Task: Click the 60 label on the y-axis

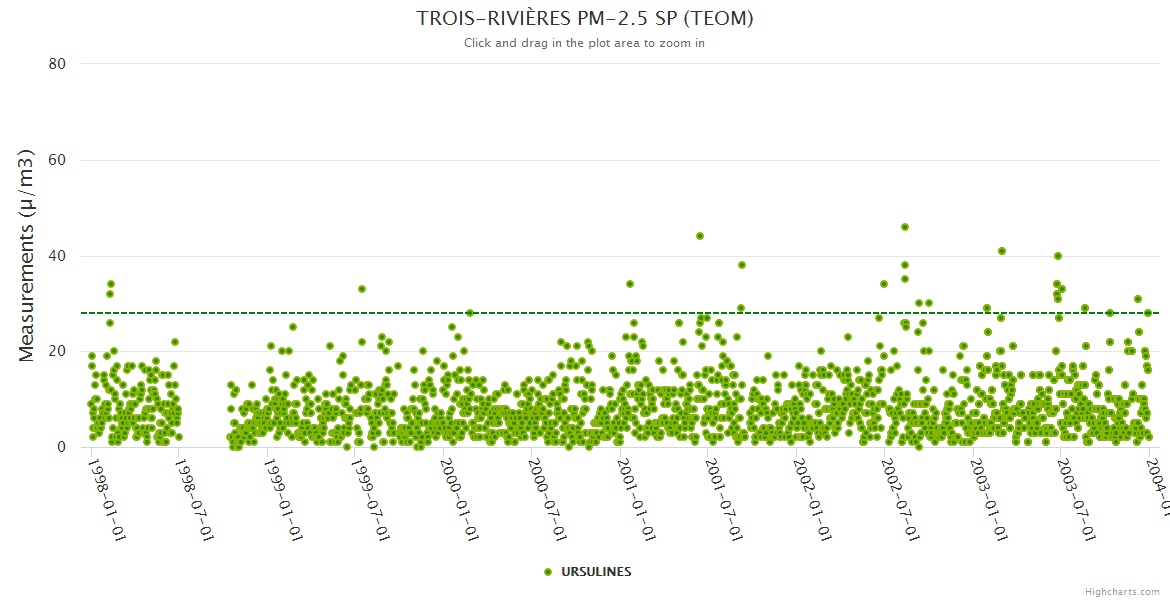Action: click(57, 160)
